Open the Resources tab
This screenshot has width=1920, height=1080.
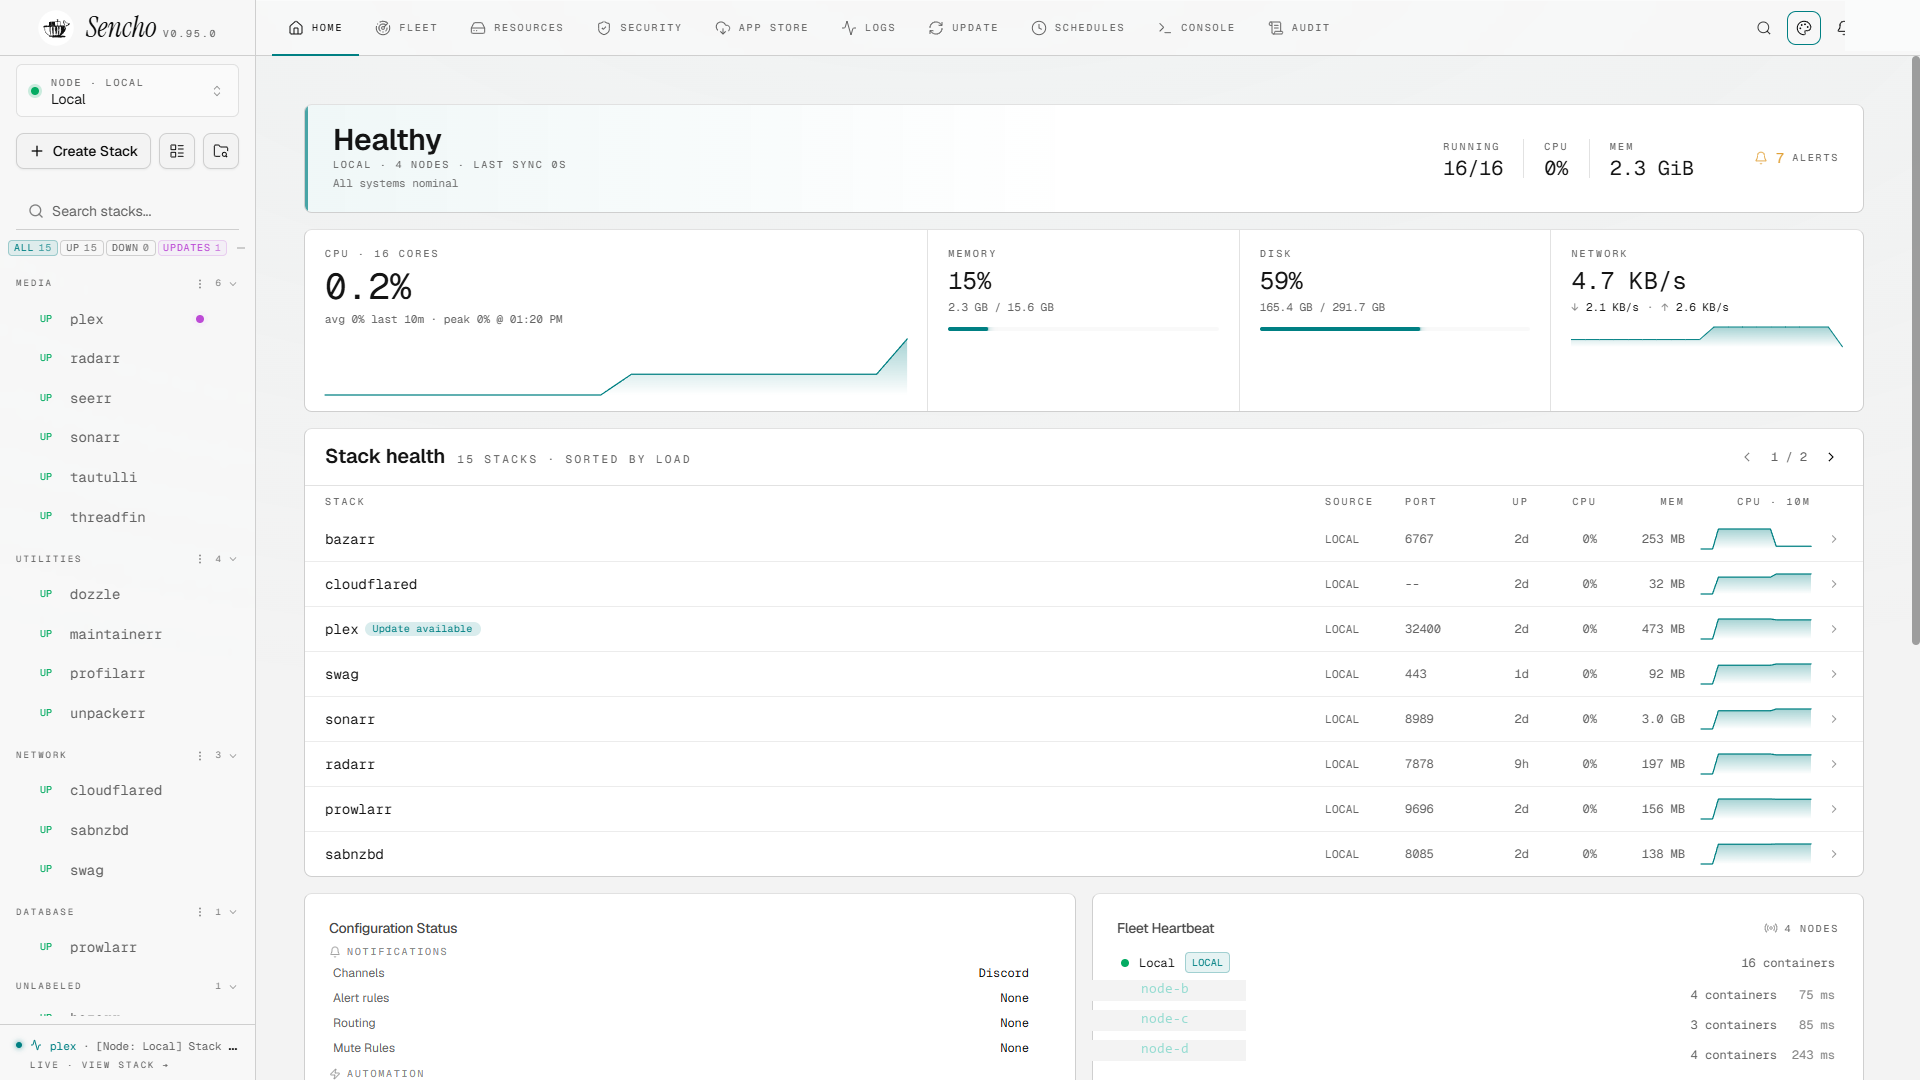coord(517,28)
